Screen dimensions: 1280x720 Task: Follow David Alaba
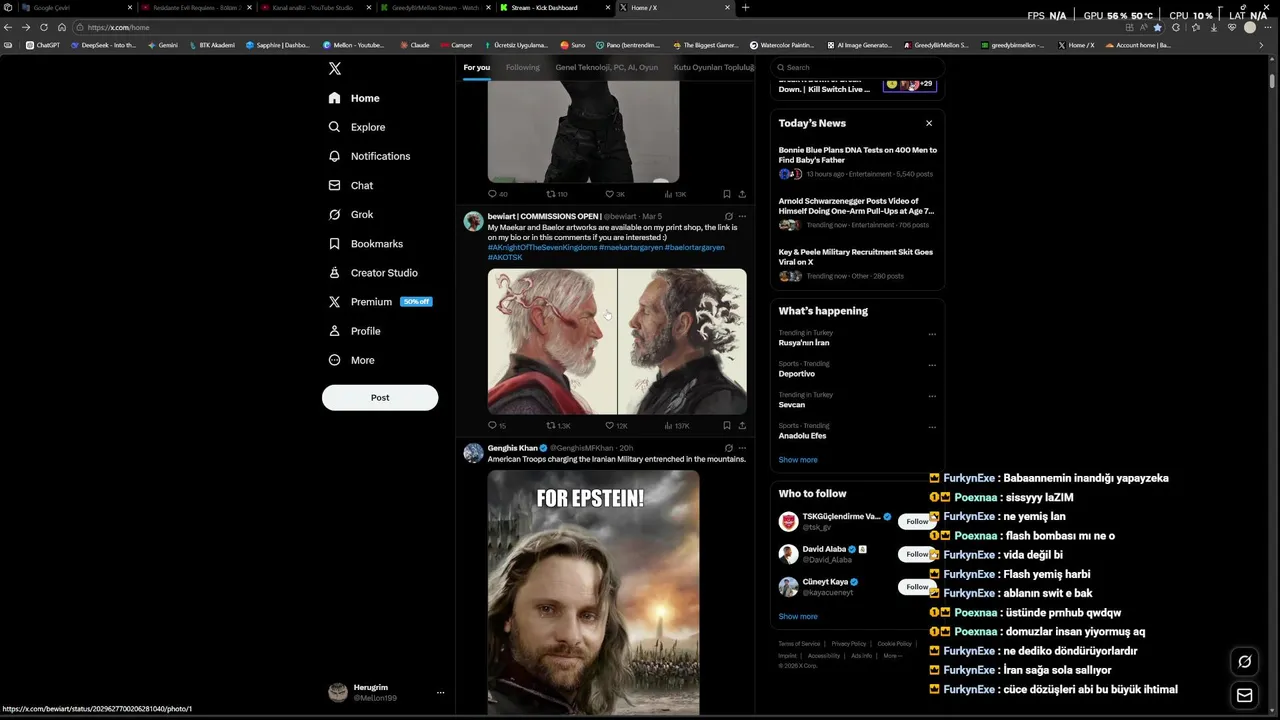[x=917, y=554]
